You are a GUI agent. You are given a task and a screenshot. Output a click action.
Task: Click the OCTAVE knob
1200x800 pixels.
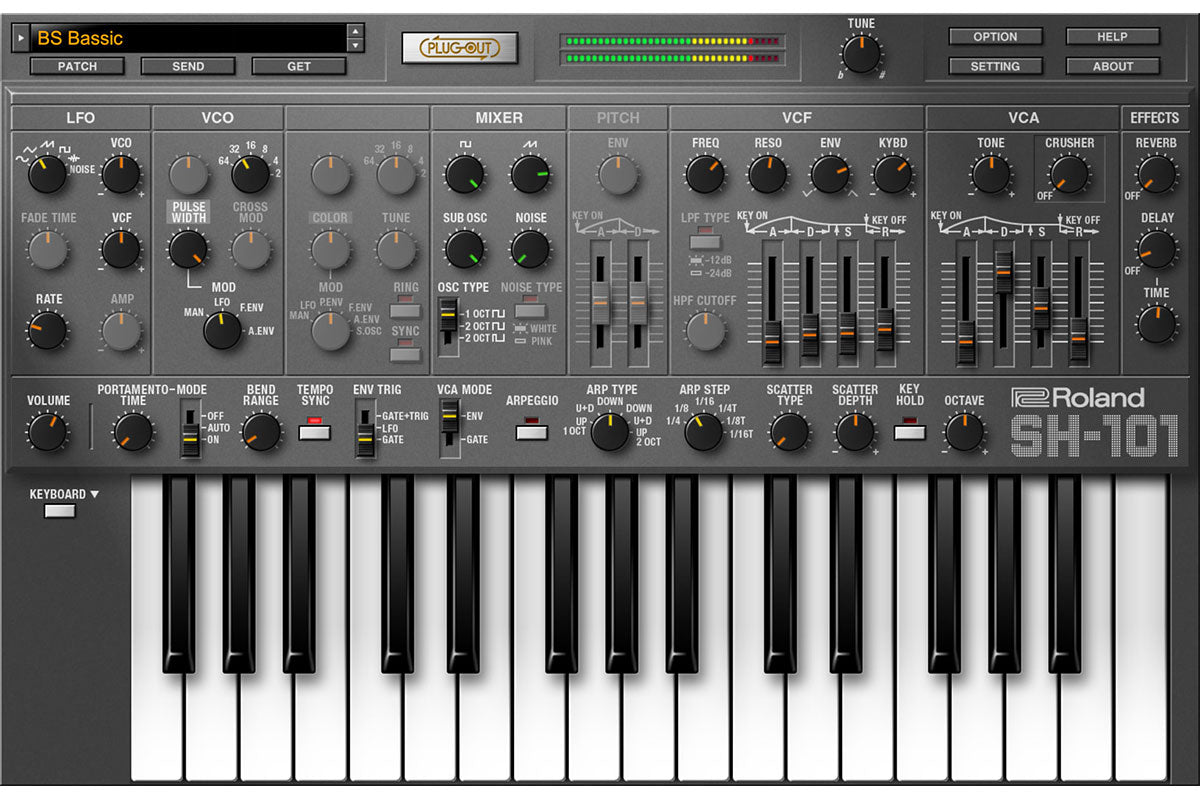[x=964, y=432]
